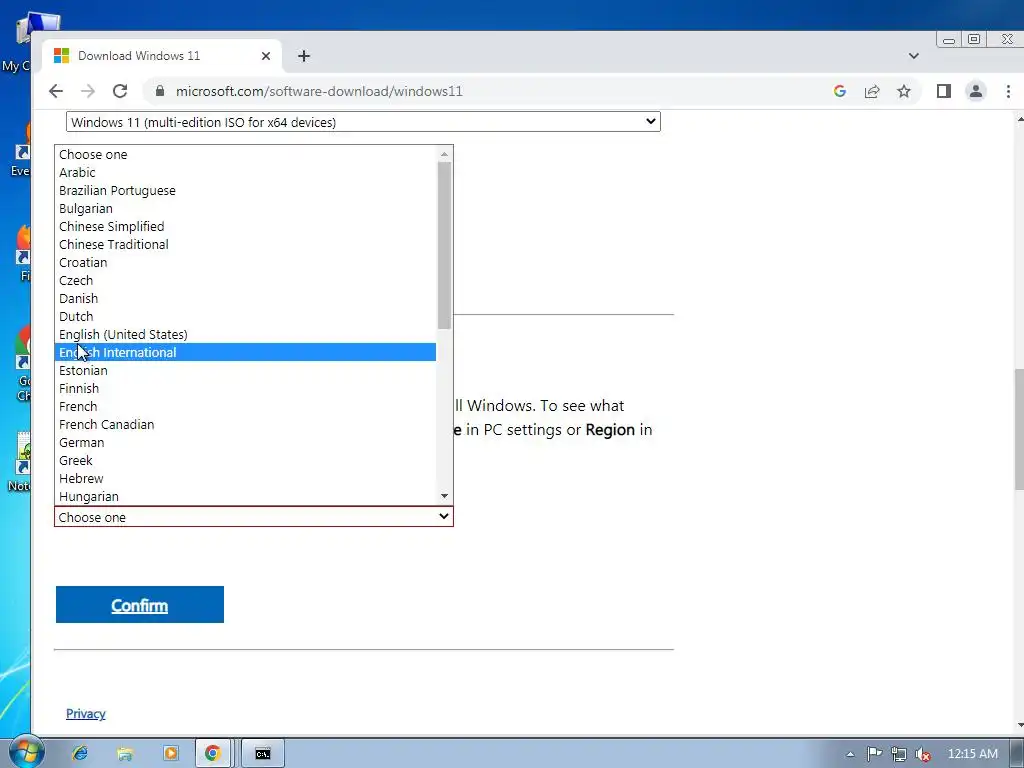Select English (United States)
Viewport: 1024px width, 768px height.
coord(245,334)
